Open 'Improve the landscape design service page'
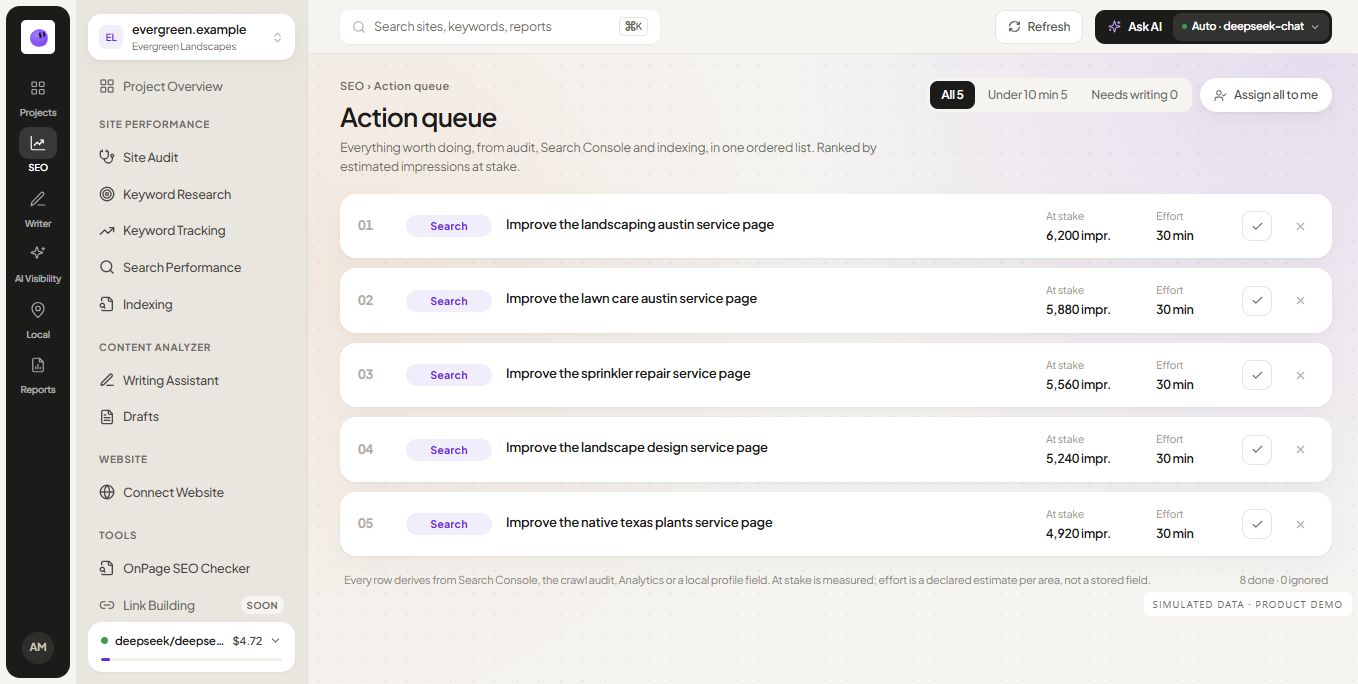1358x684 pixels. tap(637, 447)
